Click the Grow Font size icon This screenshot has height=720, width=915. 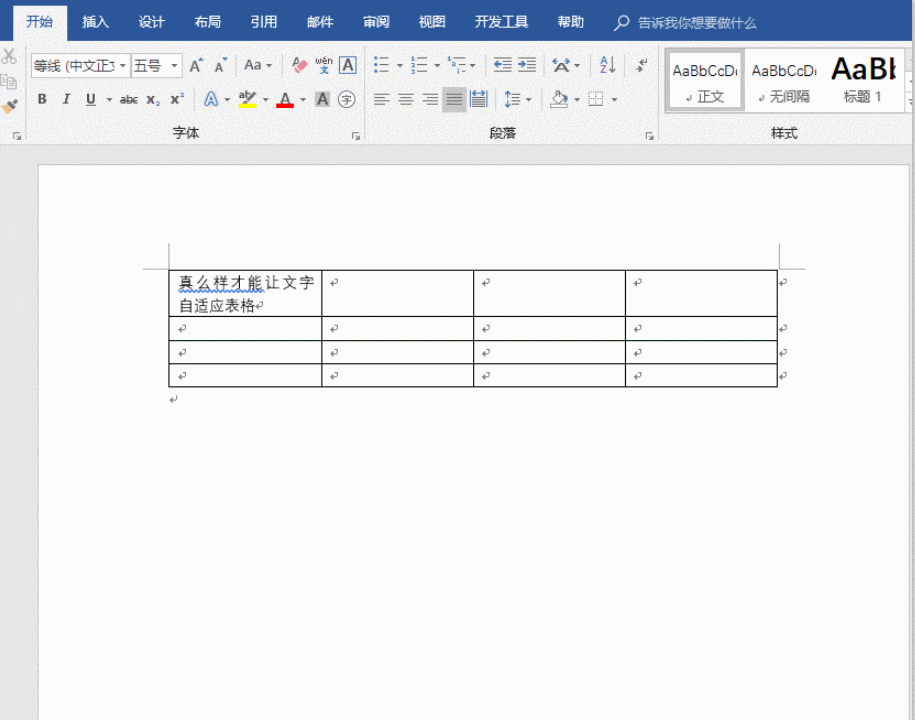coord(196,65)
